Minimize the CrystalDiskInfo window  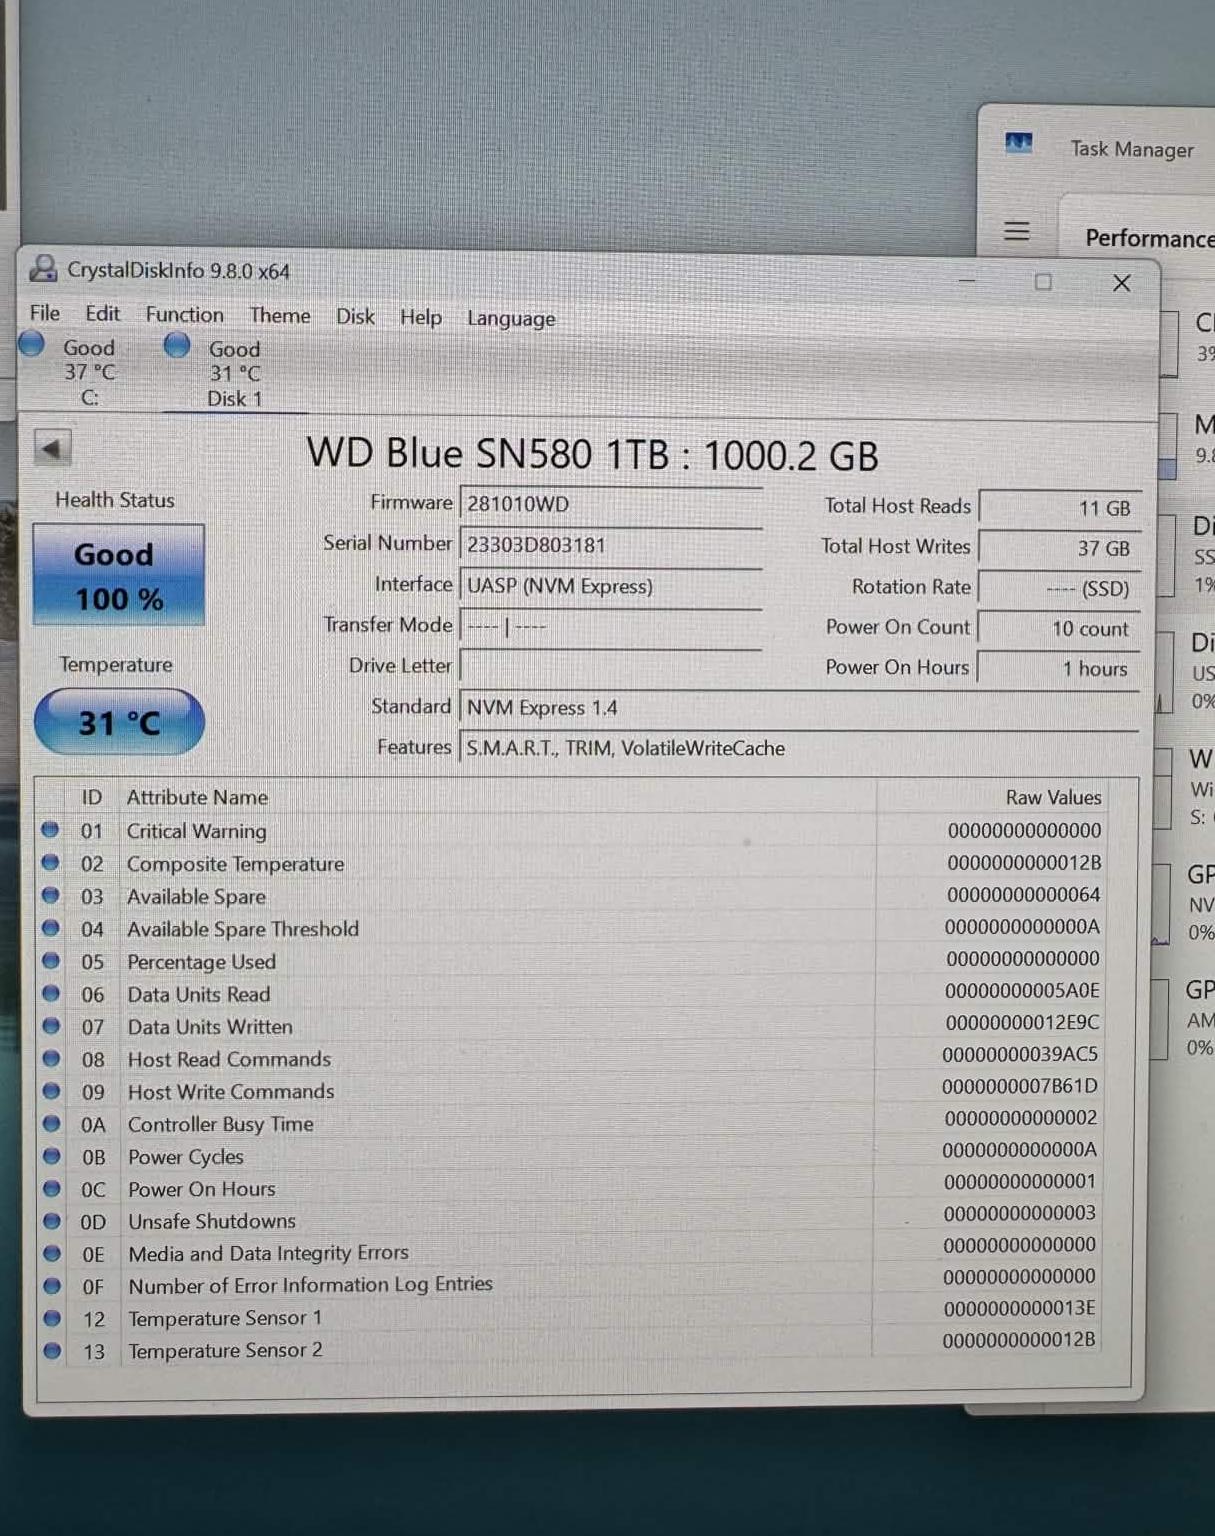tap(967, 281)
